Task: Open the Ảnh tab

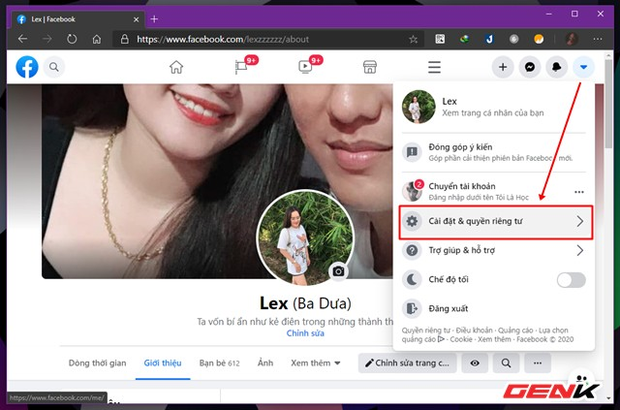Action: 265,363
